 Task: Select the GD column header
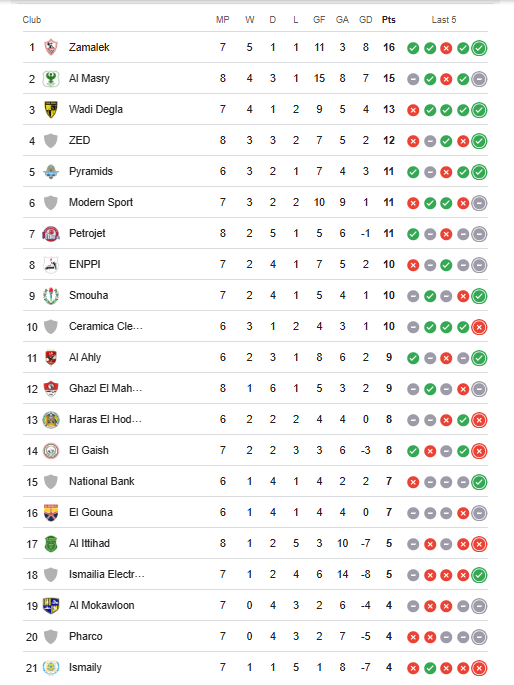point(366,20)
